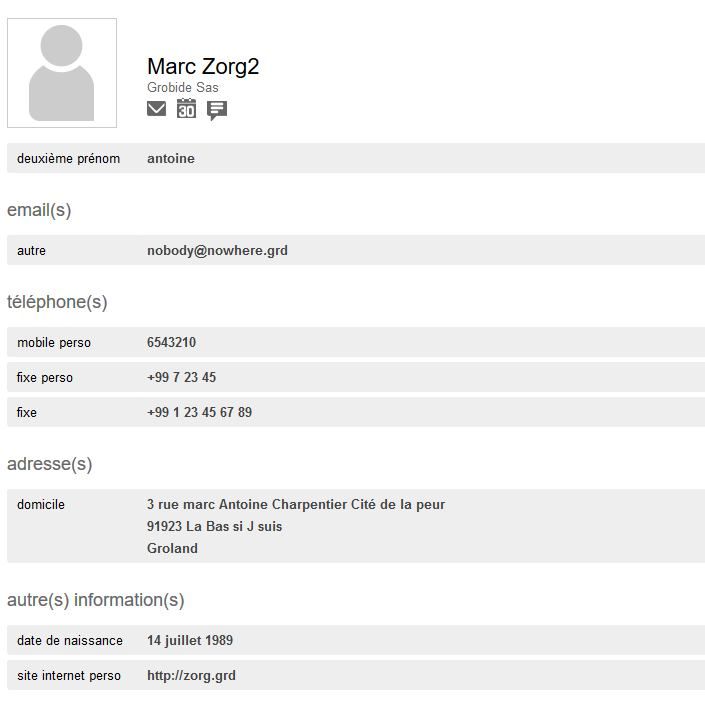Viewport: 705px width, 724px height.
Task: Open the personal website http://zorg.grd
Action: point(191,675)
